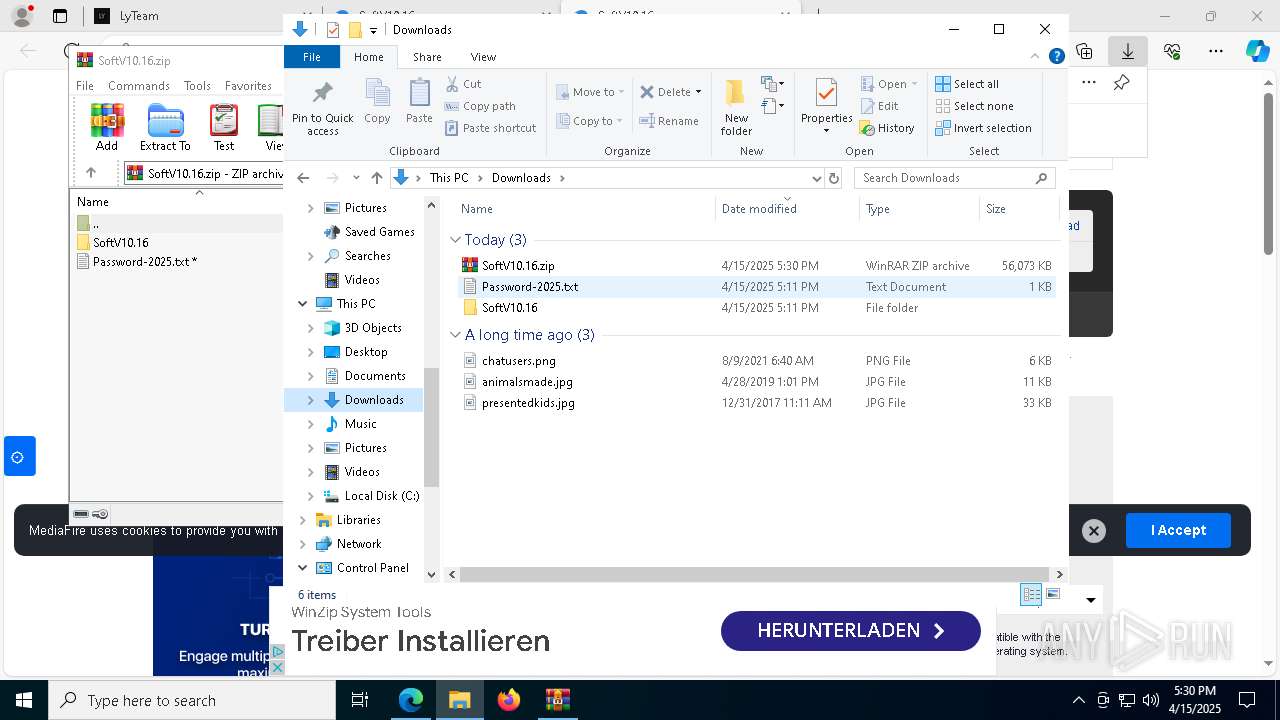This screenshot has height=720, width=1280.
Task: Click HERUNTERLADEN ad button
Action: [851, 631]
